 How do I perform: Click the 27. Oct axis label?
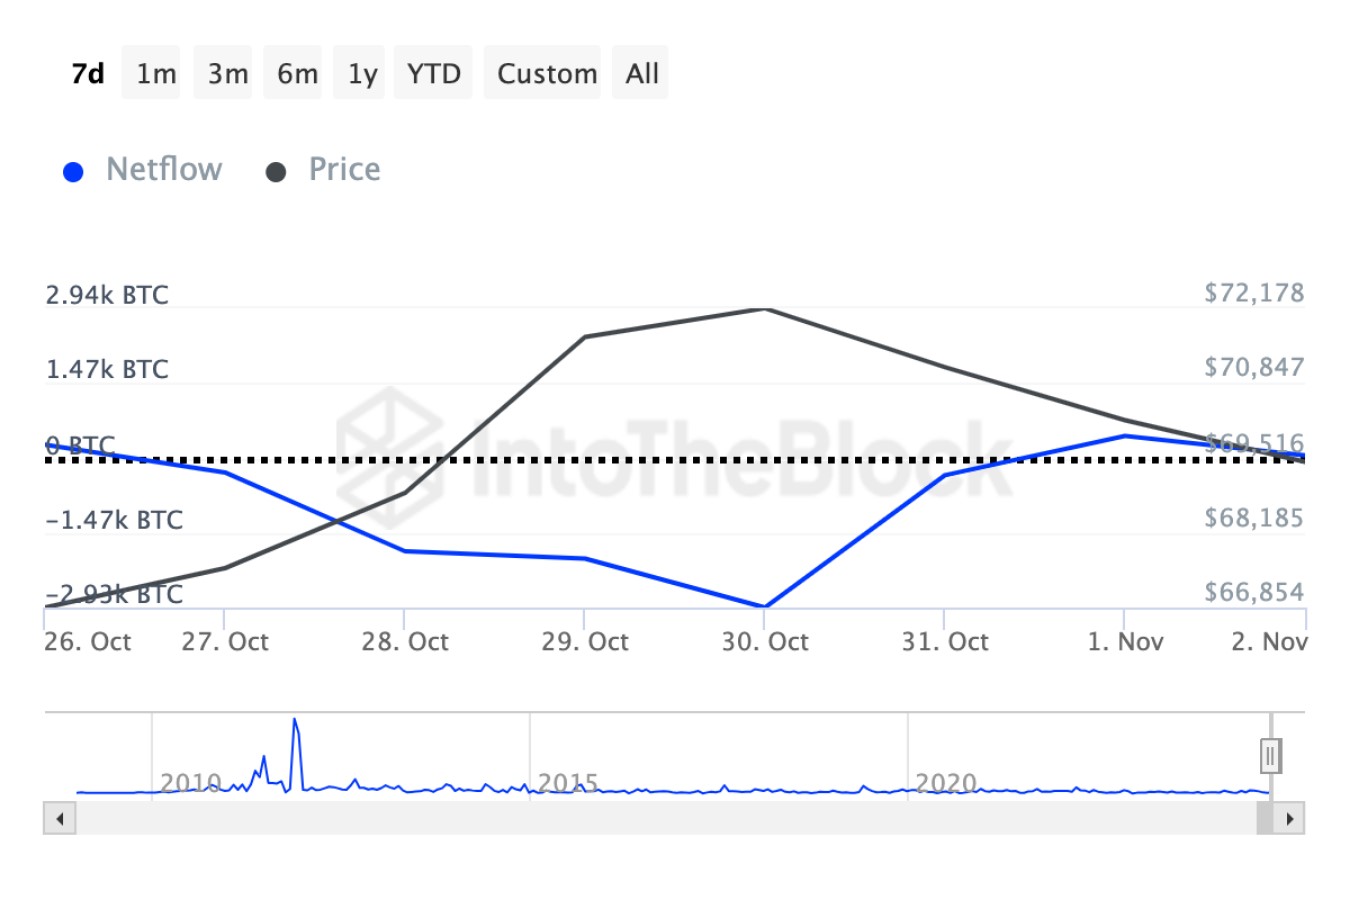pos(225,642)
